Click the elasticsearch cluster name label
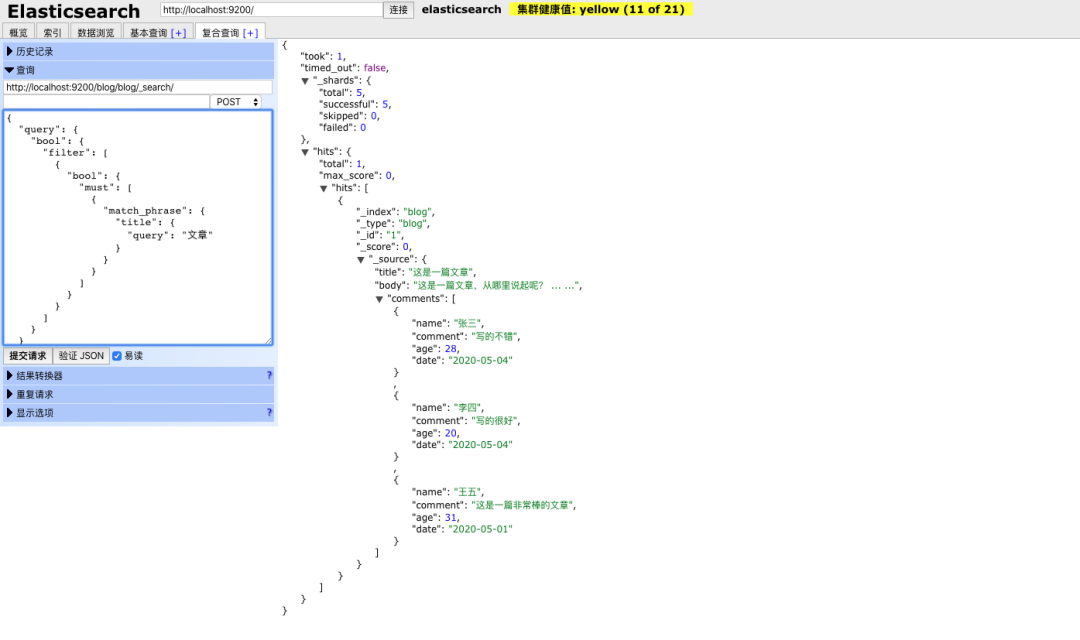 tap(461, 10)
